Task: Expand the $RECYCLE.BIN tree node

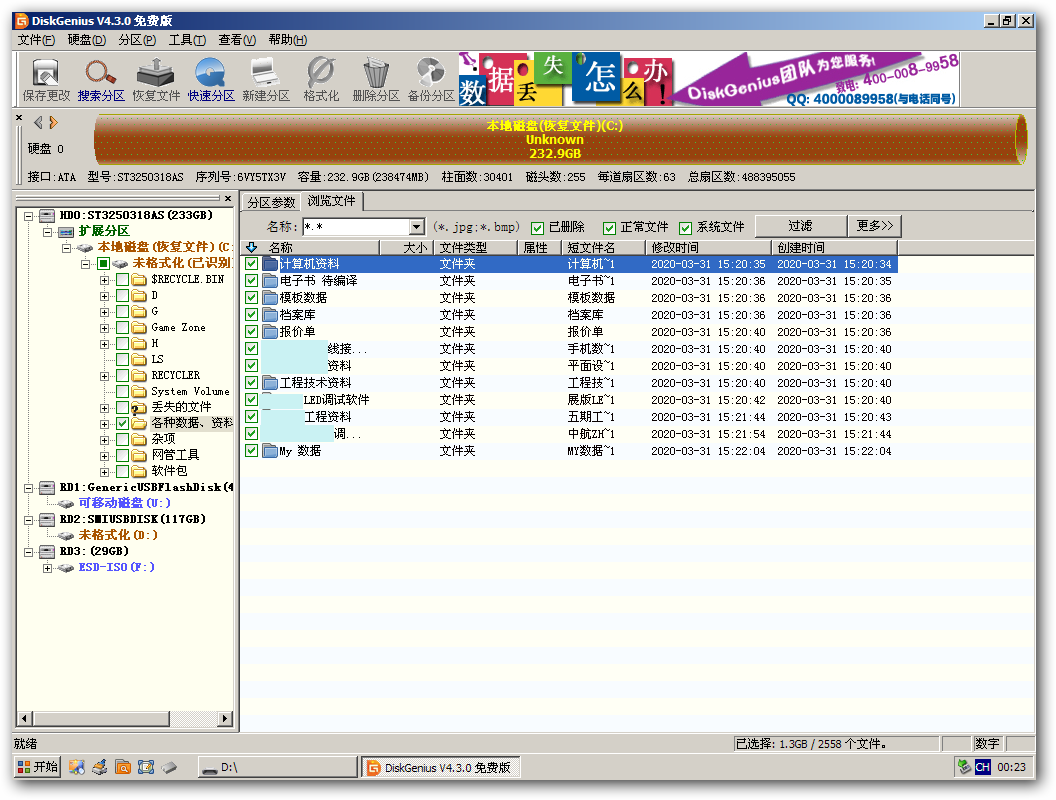Action: (x=104, y=279)
